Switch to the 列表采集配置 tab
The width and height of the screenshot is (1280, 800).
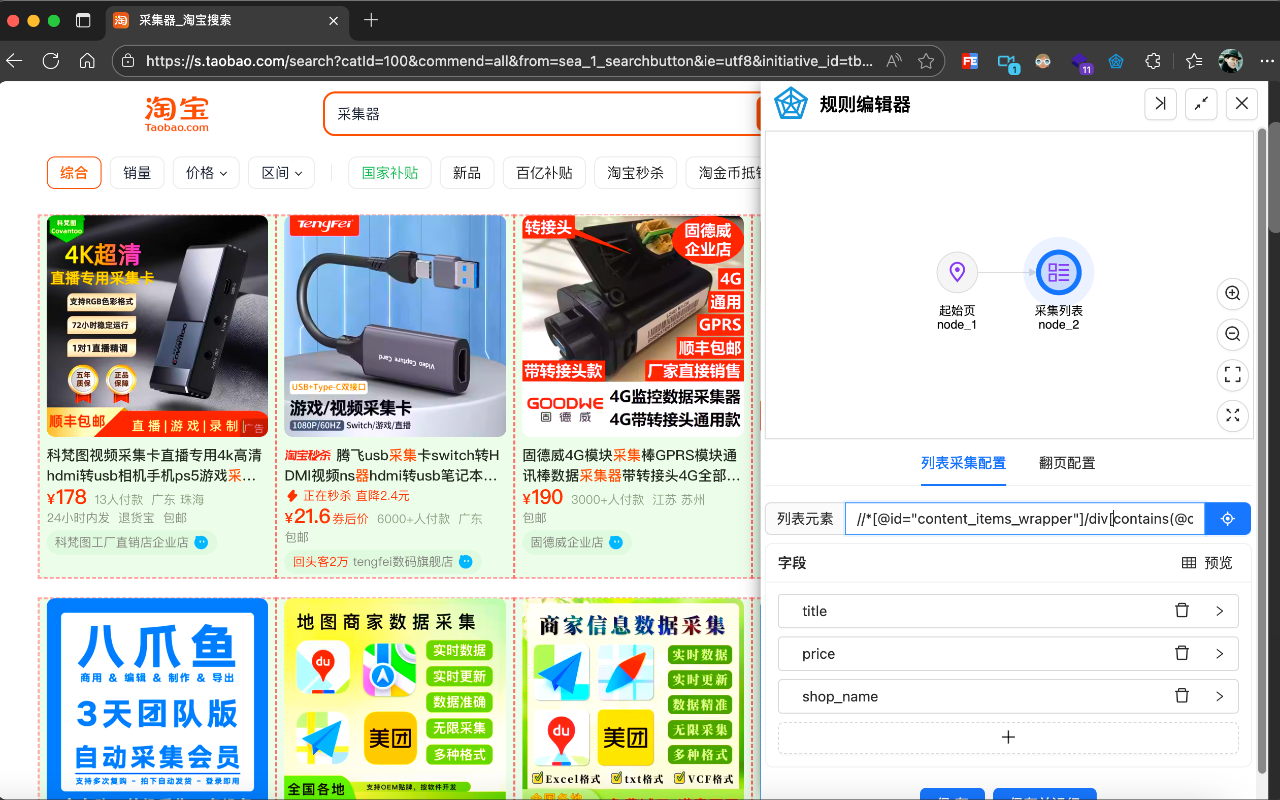point(963,463)
